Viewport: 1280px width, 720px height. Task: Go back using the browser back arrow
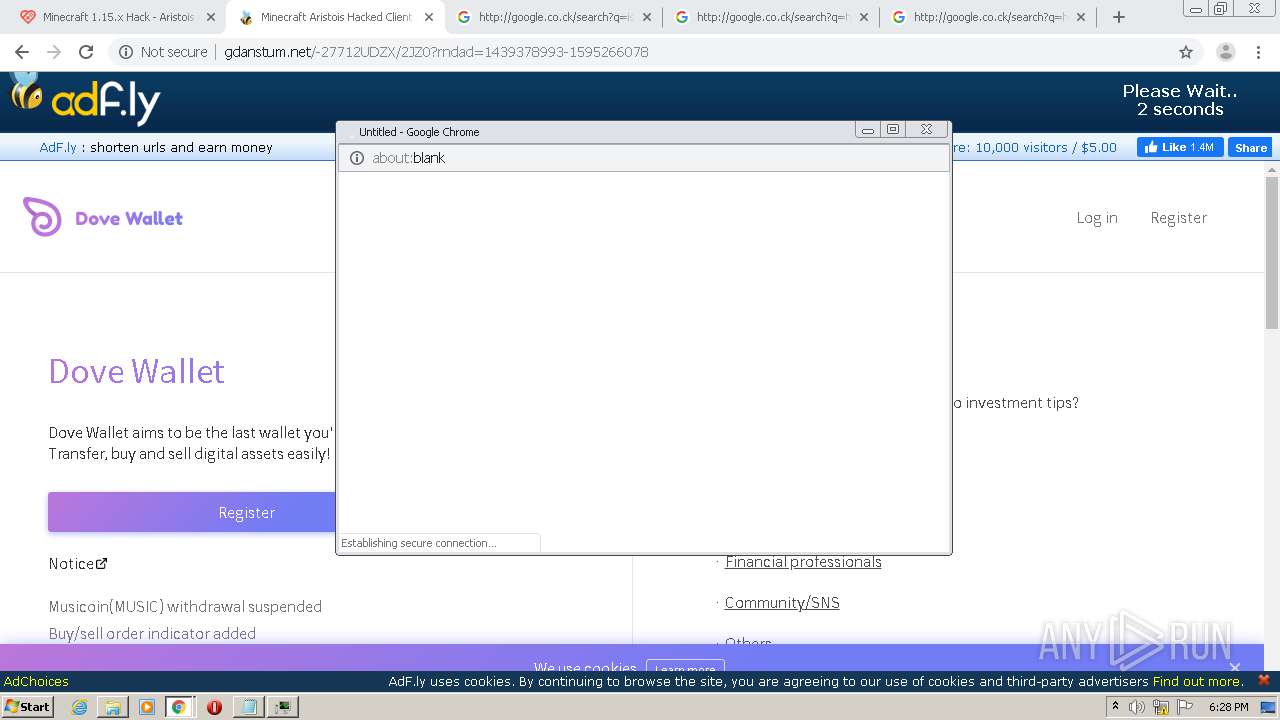pos(22,52)
